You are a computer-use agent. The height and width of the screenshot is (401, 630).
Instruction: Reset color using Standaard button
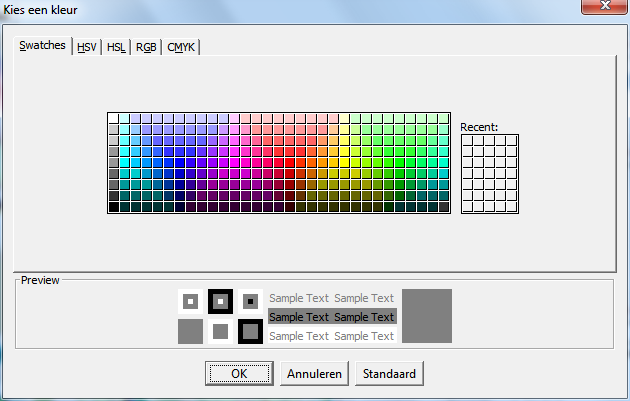coord(389,374)
